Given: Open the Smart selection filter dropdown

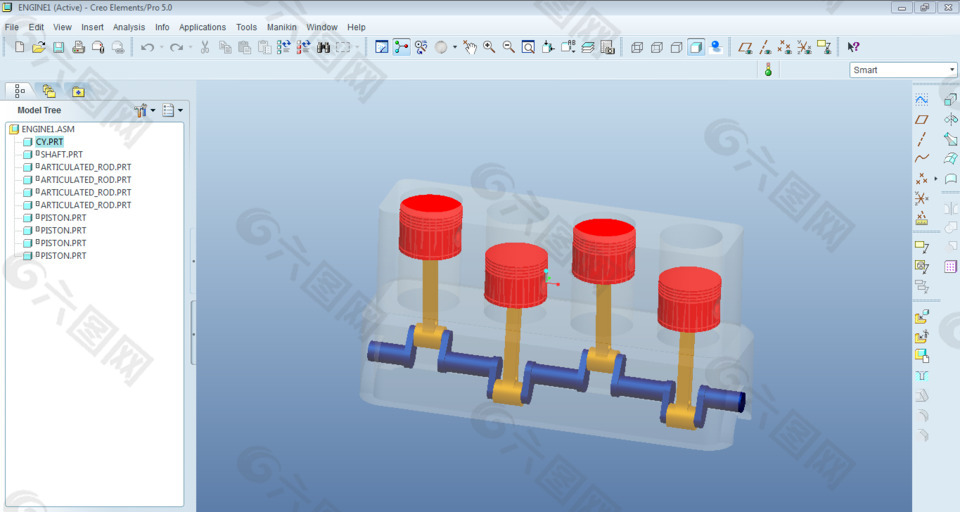Looking at the screenshot, I should pyautogui.click(x=903, y=70).
